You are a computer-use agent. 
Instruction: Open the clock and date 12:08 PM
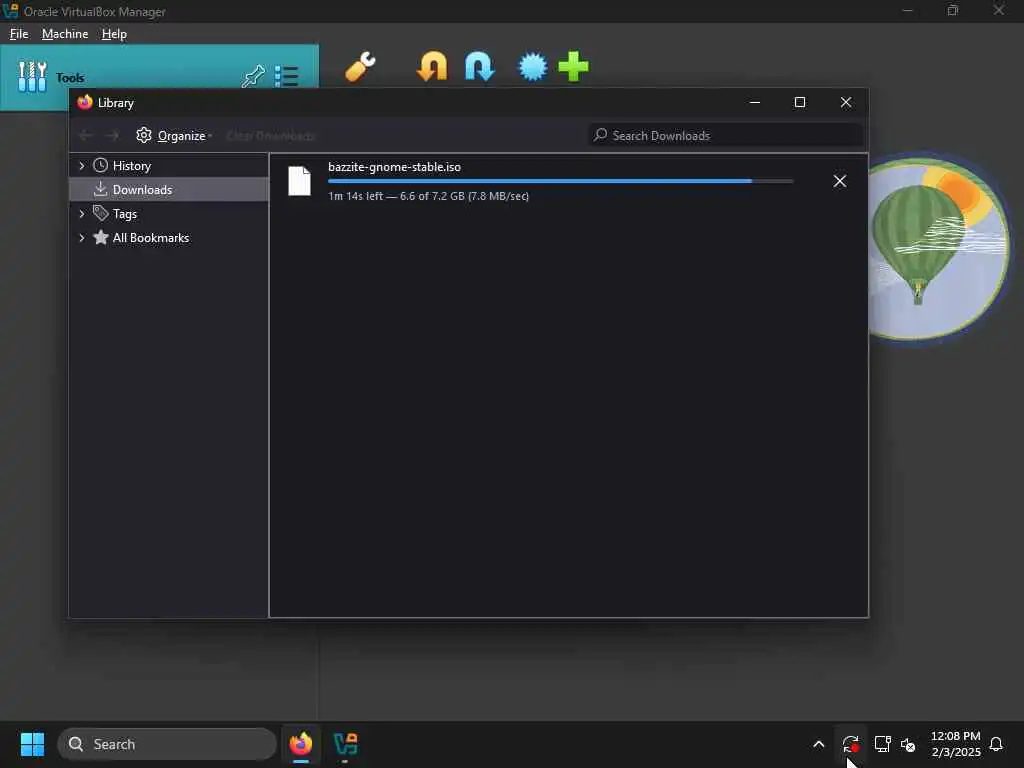pyautogui.click(x=955, y=744)
